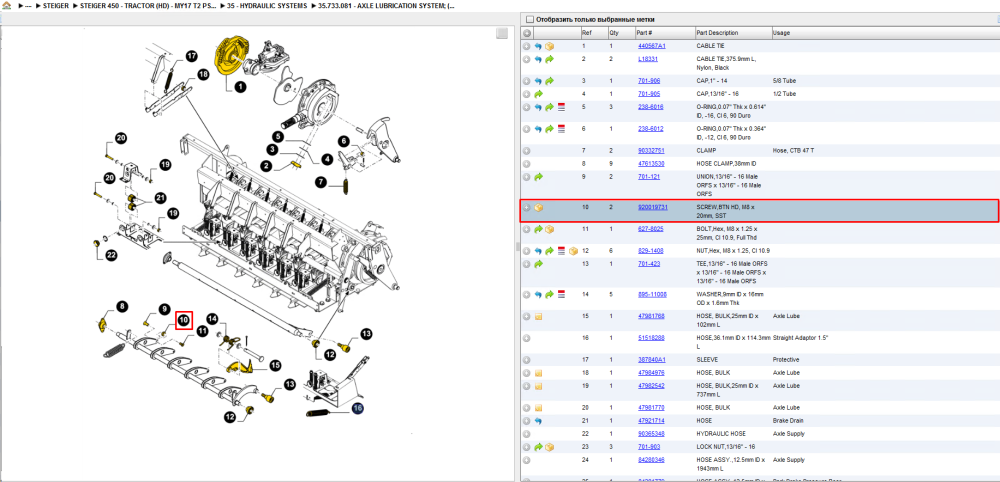Click the yellow note icon for hose 47982542

[538, 386]
